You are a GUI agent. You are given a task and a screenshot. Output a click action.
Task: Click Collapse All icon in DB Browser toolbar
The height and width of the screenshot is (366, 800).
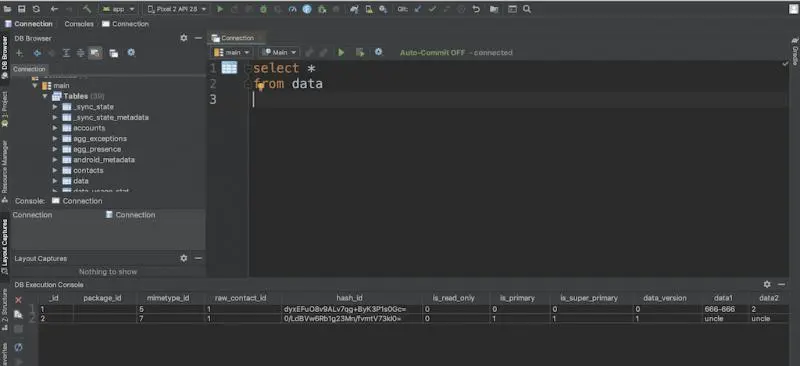pyautogui.click(x=81, y=53)
